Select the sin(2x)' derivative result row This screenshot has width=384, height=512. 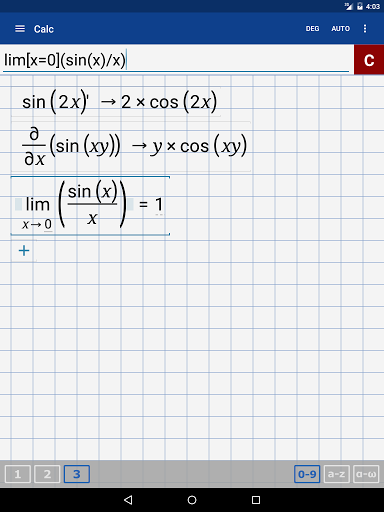[x=116, y=101]
